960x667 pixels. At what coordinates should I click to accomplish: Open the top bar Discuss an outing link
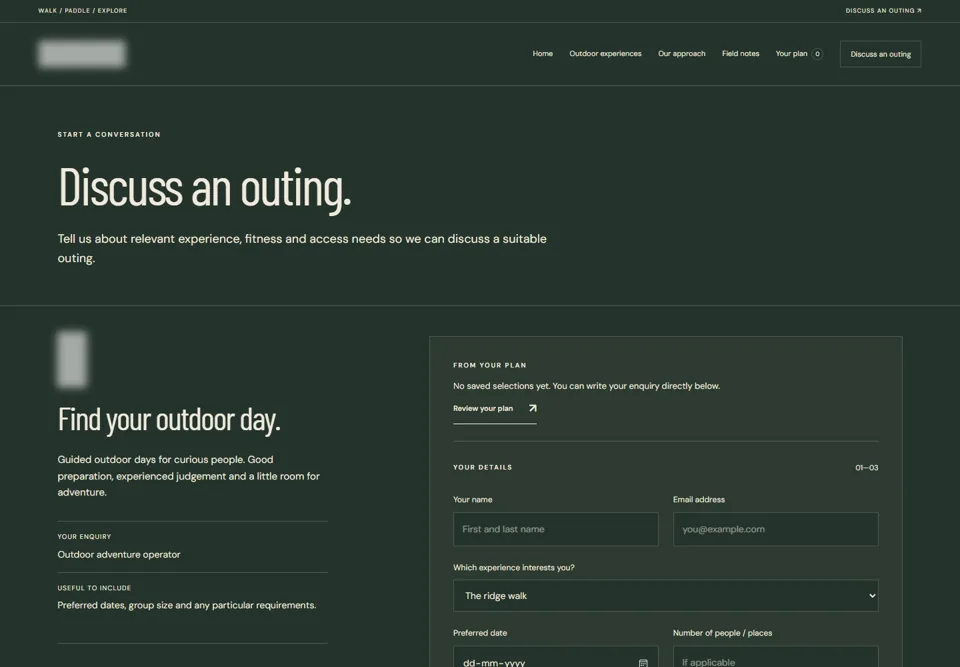tap(883, 10)
